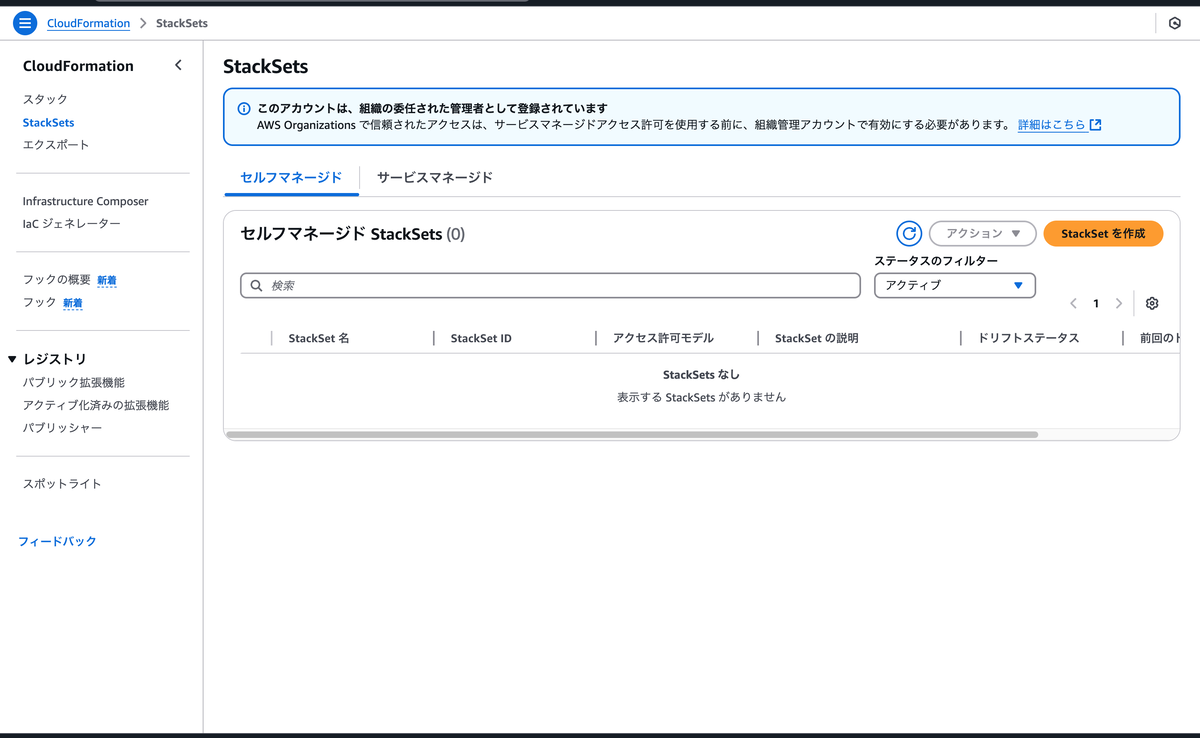Click the info icon in the blue banner

(x=244, y=109)
